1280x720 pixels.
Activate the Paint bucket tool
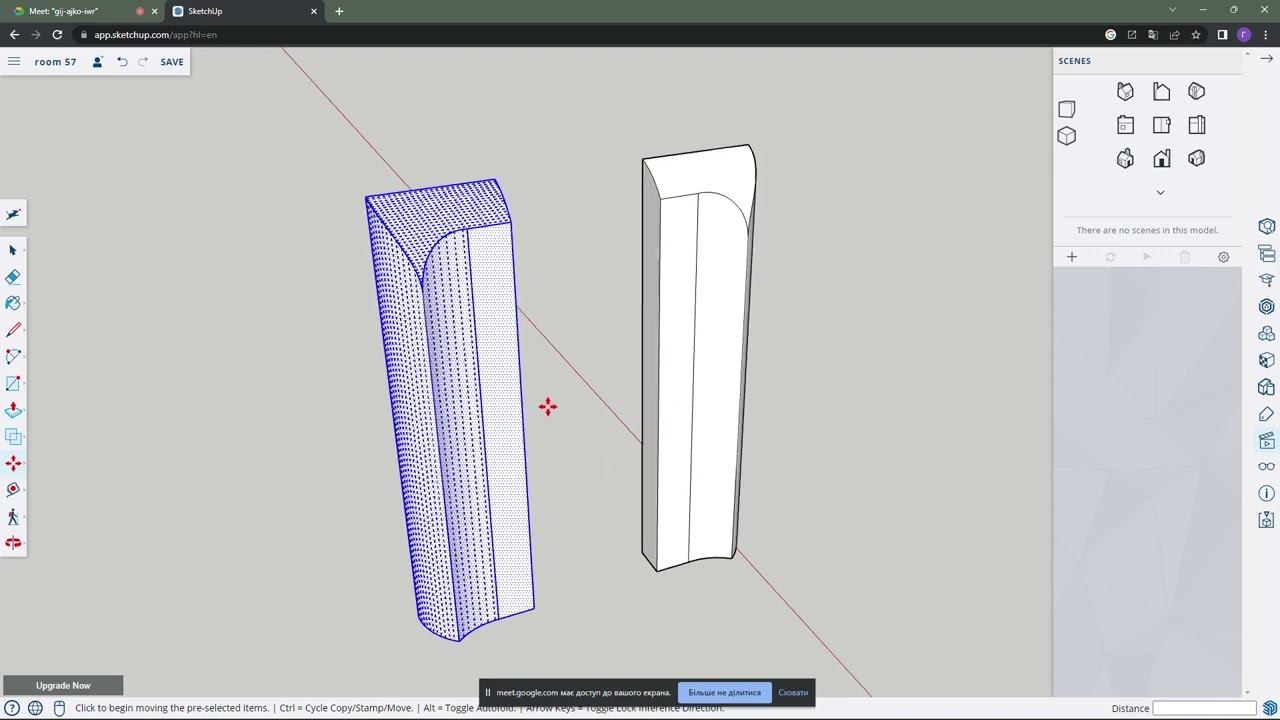[13, 303]
